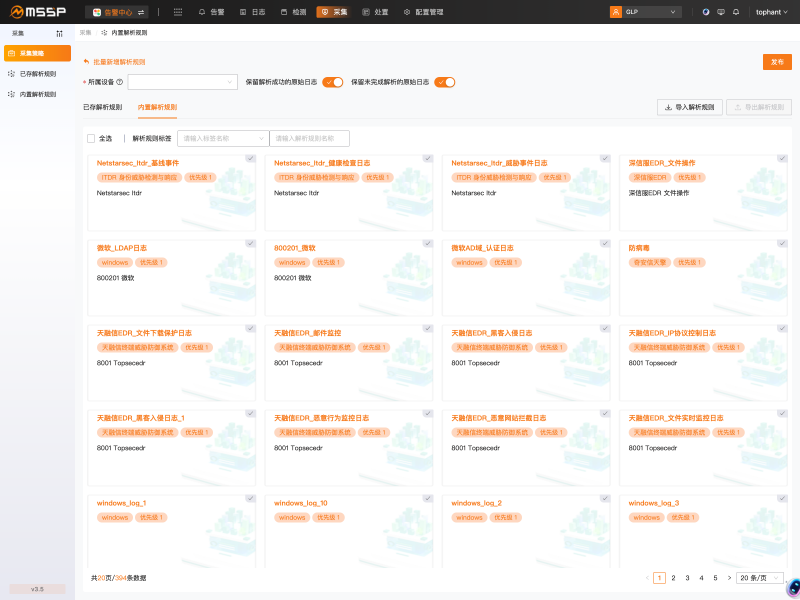
Task: Click the notification bell icon
Action: click(x=737, y=12)
